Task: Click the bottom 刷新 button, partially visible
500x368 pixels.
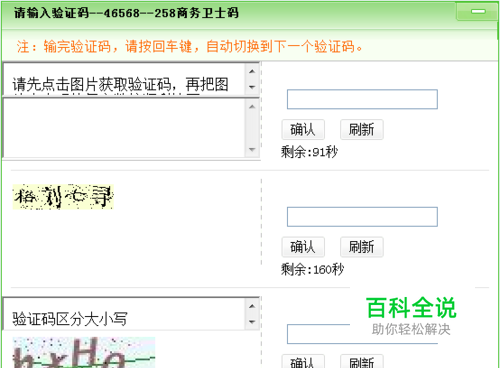Action: [362, 361]
